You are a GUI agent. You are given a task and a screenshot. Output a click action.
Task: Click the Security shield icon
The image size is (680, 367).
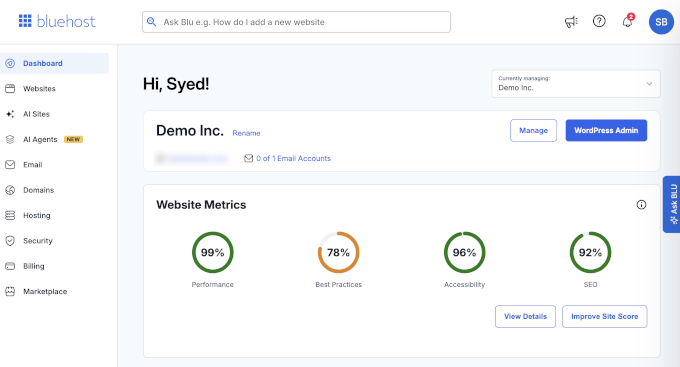click(10, 241)
